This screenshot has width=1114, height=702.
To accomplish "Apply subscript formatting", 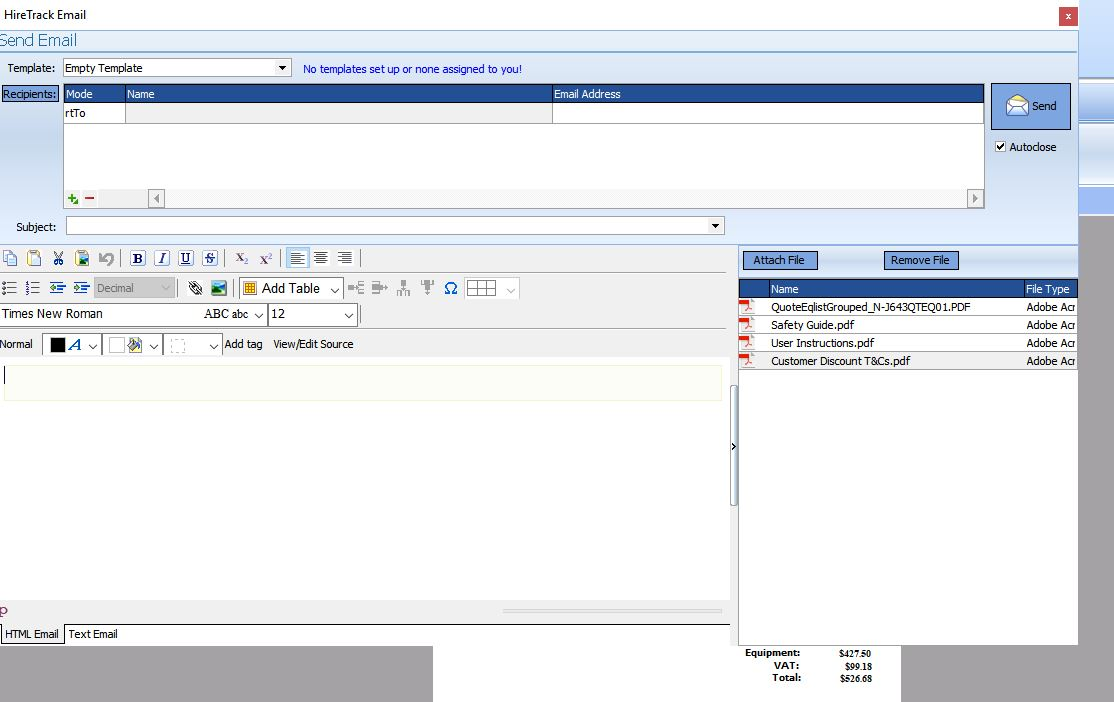I will click(241, 258).
